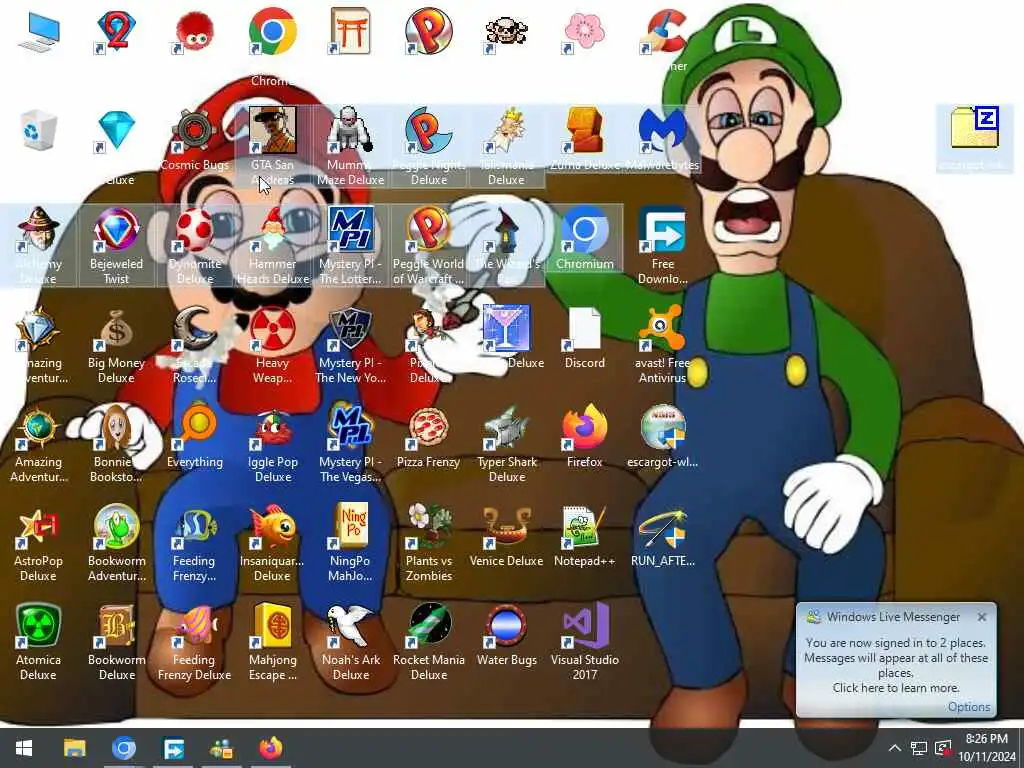Select the escargot-wl installer icon
The height and width of the screenshot is (768, 1024).
pos(662,428)
